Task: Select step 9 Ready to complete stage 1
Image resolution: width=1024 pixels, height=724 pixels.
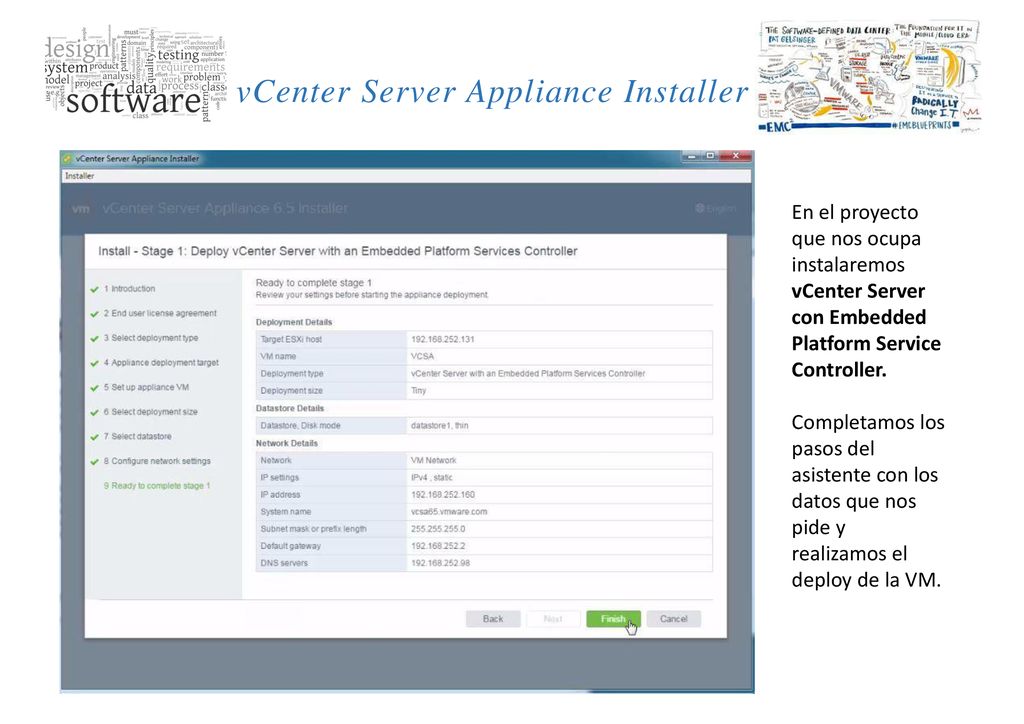Action: 157,486
